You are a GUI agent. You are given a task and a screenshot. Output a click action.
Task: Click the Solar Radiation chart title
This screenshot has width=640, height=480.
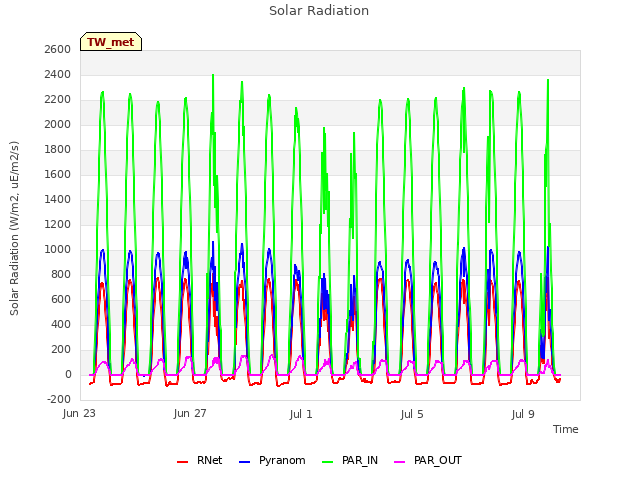(319, 11)
